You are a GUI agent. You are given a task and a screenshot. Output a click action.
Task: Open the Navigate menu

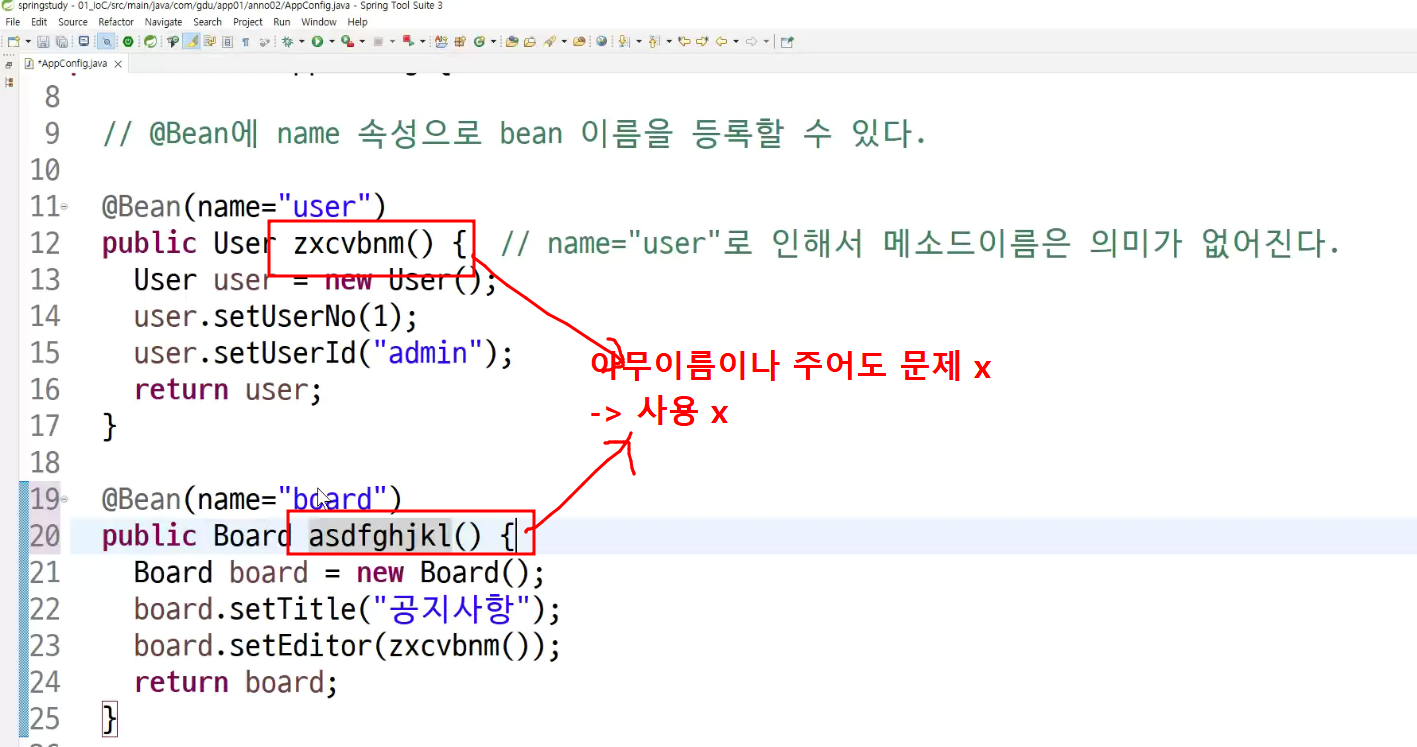point(164,22)
